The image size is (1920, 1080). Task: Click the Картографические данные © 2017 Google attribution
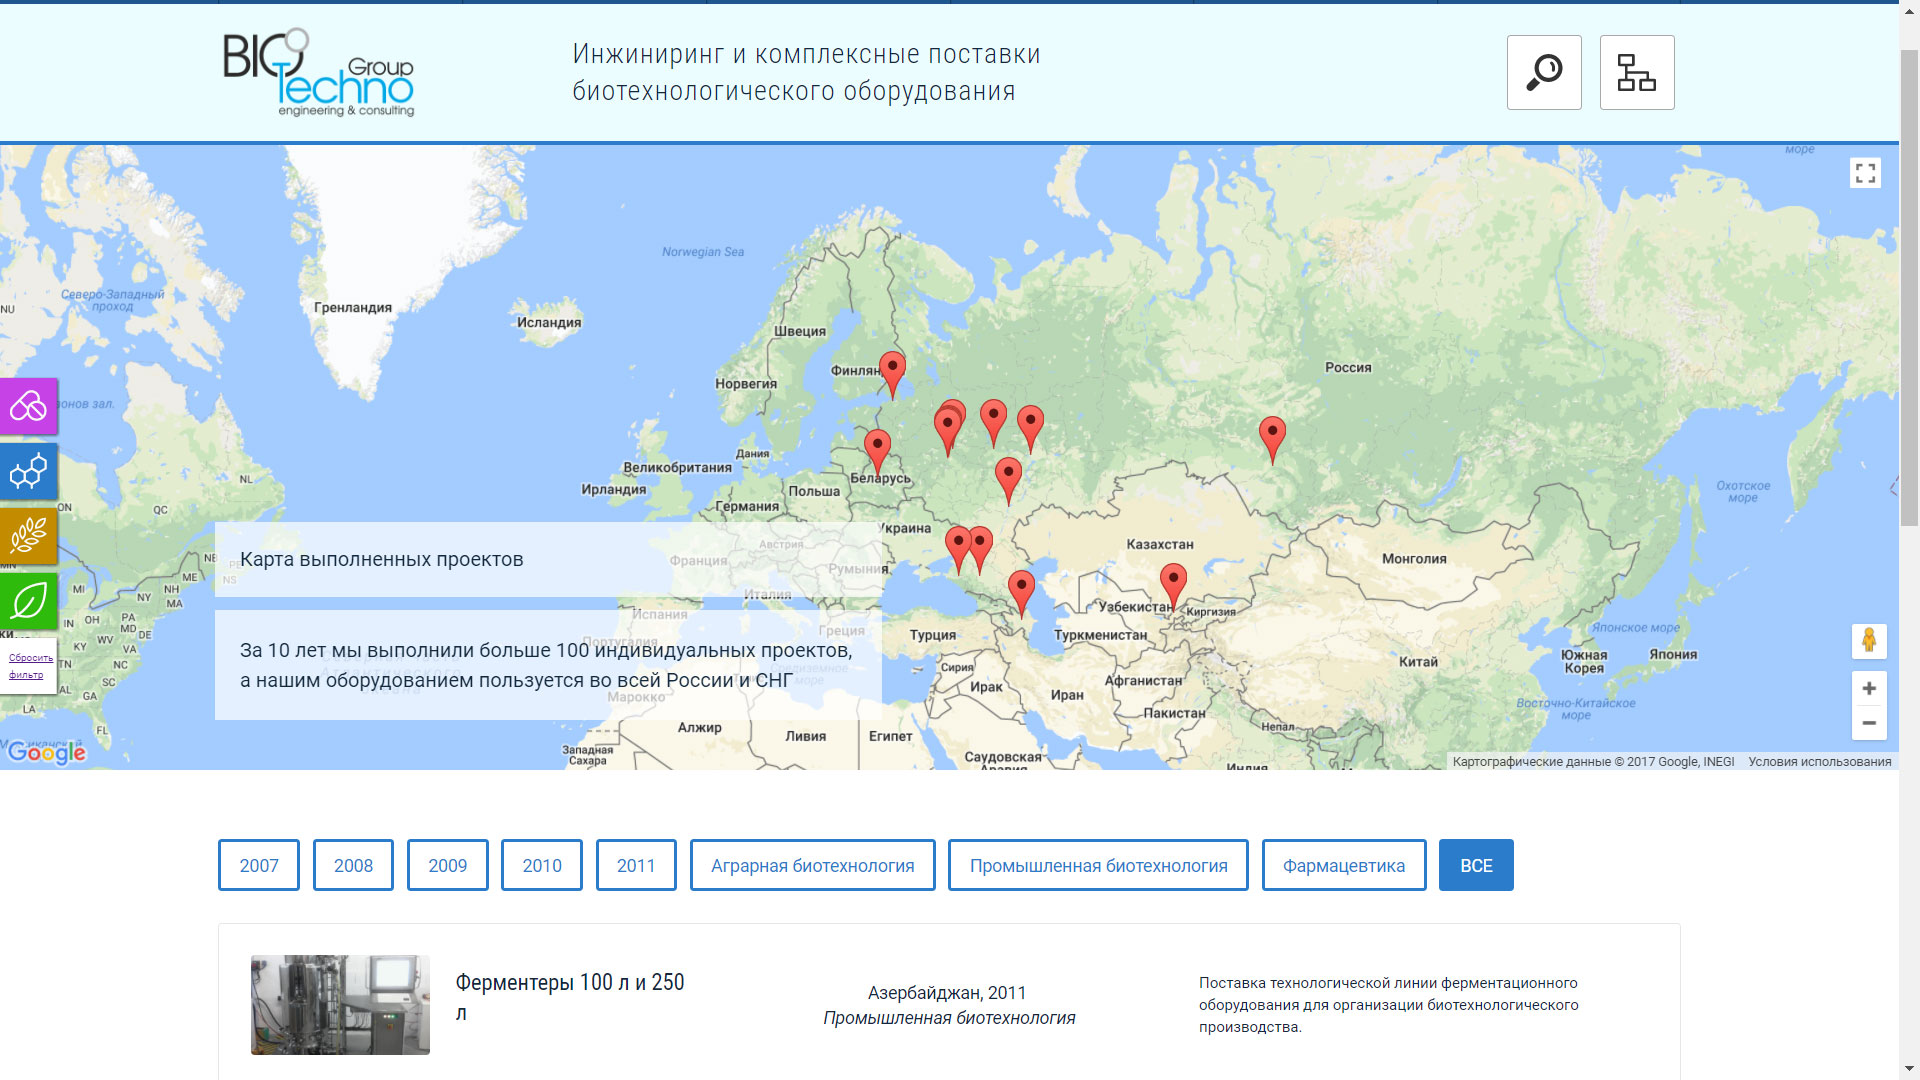click(1594, 762)
